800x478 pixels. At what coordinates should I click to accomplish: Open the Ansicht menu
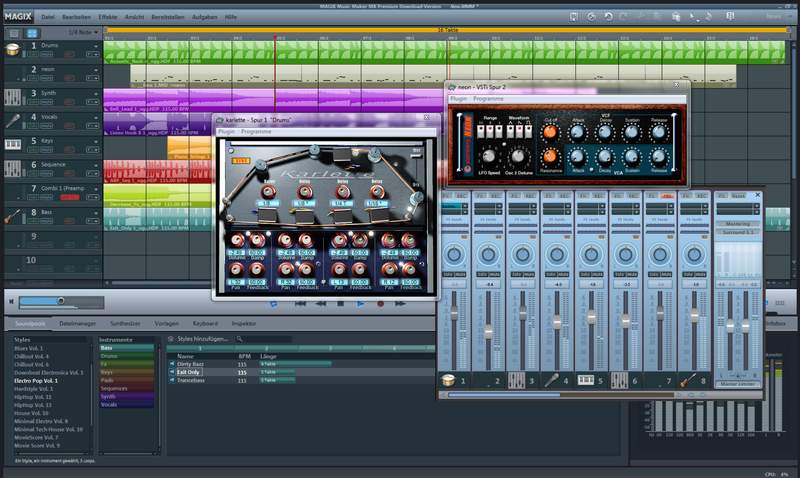[x=134, y=17]
